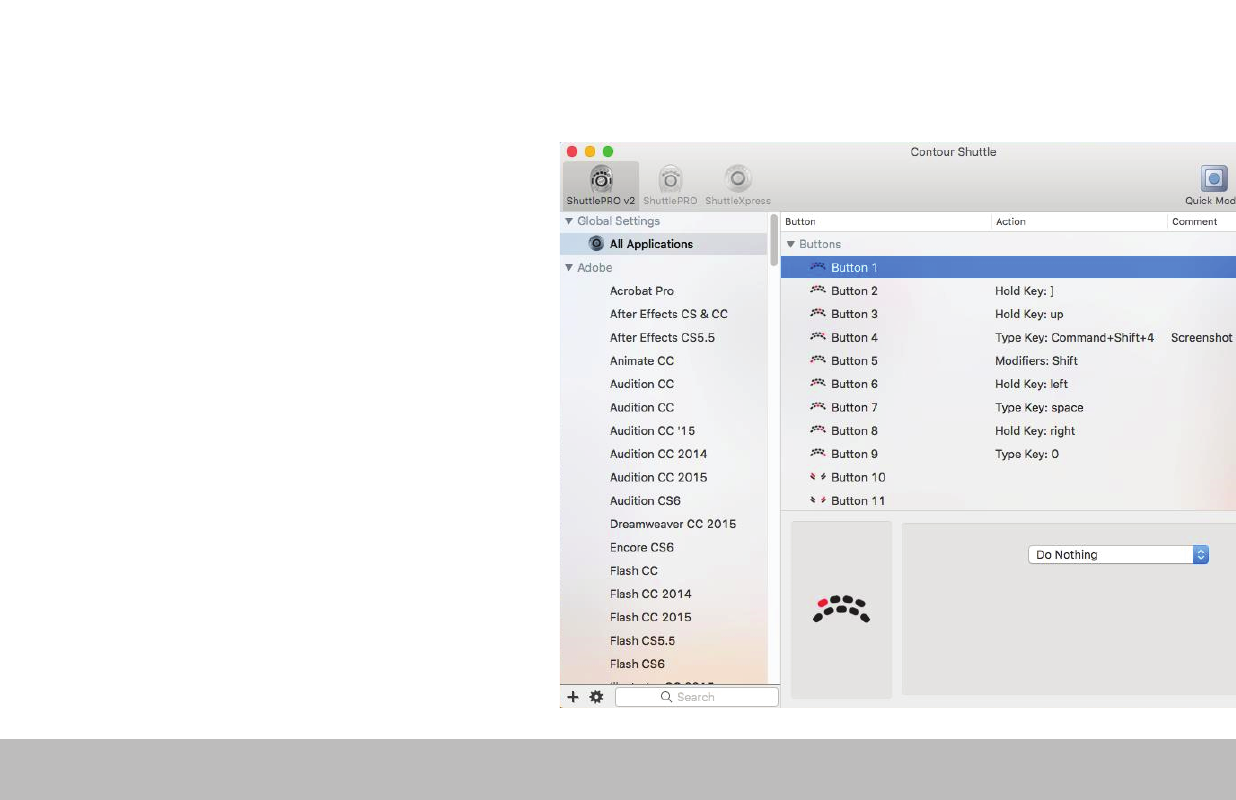Select Acrobat Pro in the sidebar
This screenshot has height=800, width=1236.
[x=642, y=291]
